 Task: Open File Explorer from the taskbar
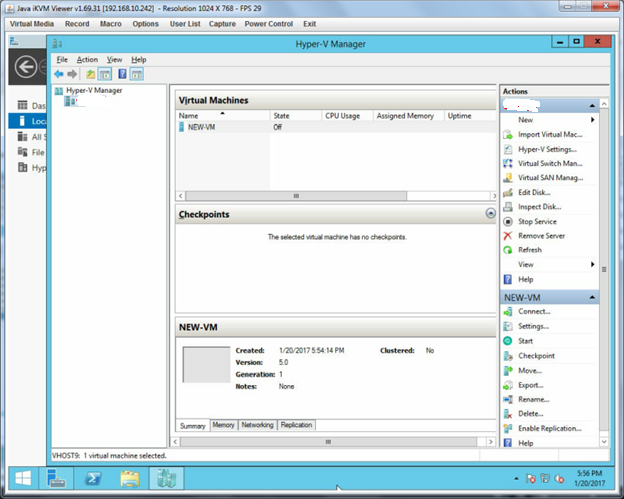click(130, 479)
